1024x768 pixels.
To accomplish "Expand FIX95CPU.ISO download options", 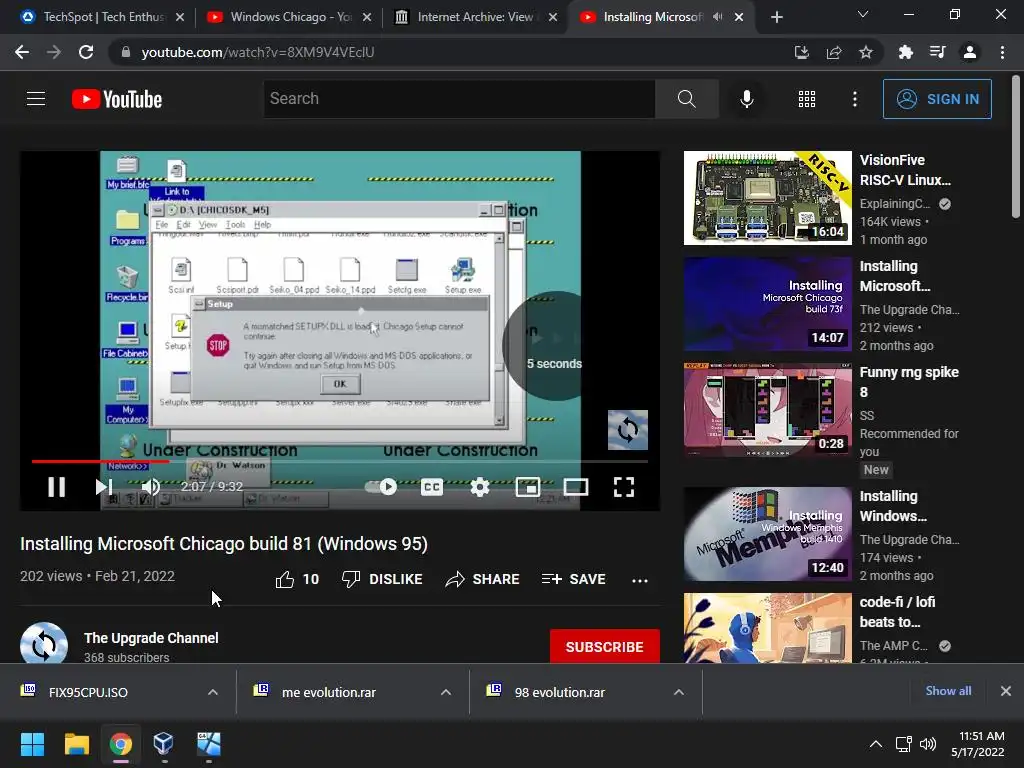I will (x=213, y=692).
